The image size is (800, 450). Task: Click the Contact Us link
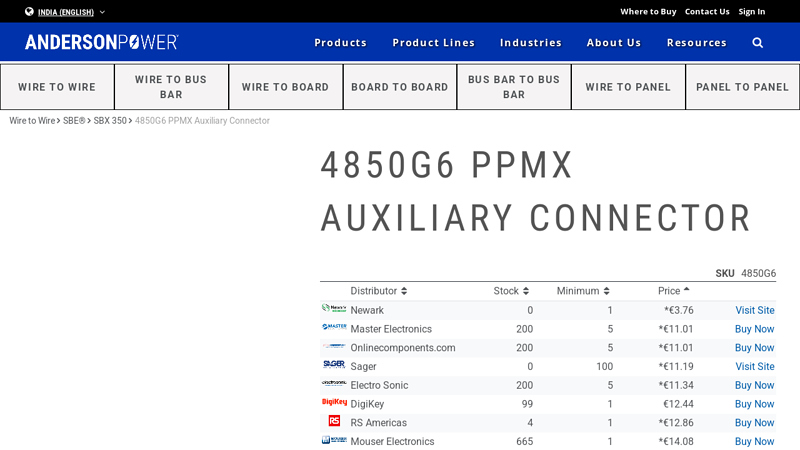pos(707,12)
